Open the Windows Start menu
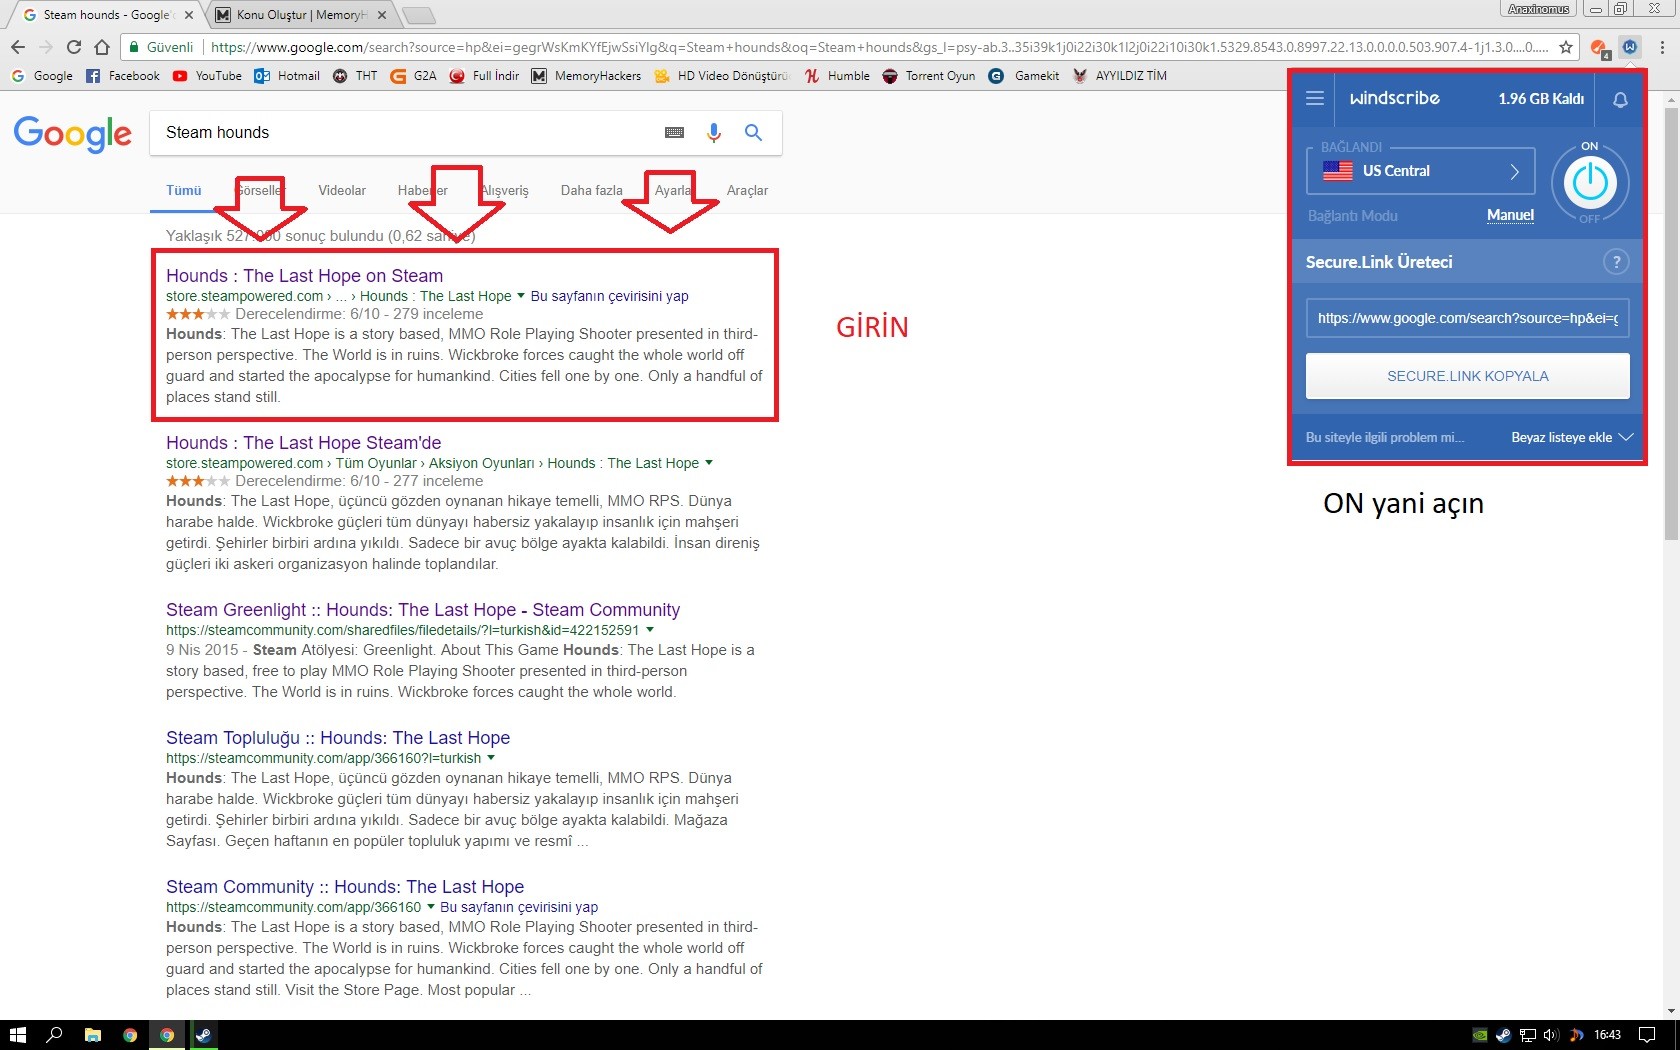The width and height of the screenshot is (1680, 1050). 17,1035
